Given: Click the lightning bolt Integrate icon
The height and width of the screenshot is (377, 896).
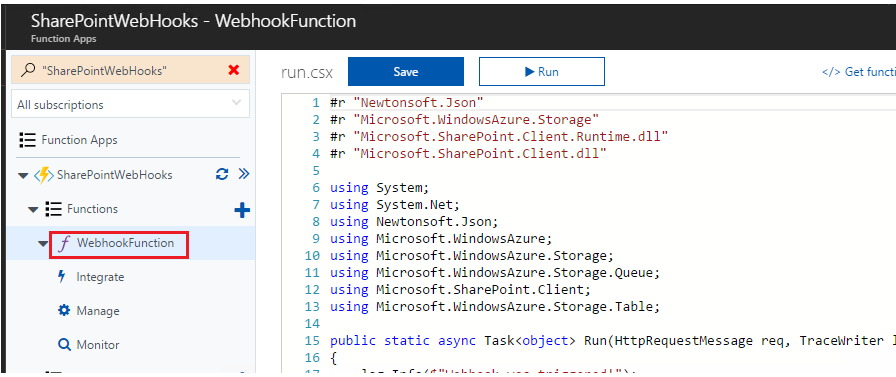Looking at the screenshot, I should pyautogui.click(x=62, y=277).
